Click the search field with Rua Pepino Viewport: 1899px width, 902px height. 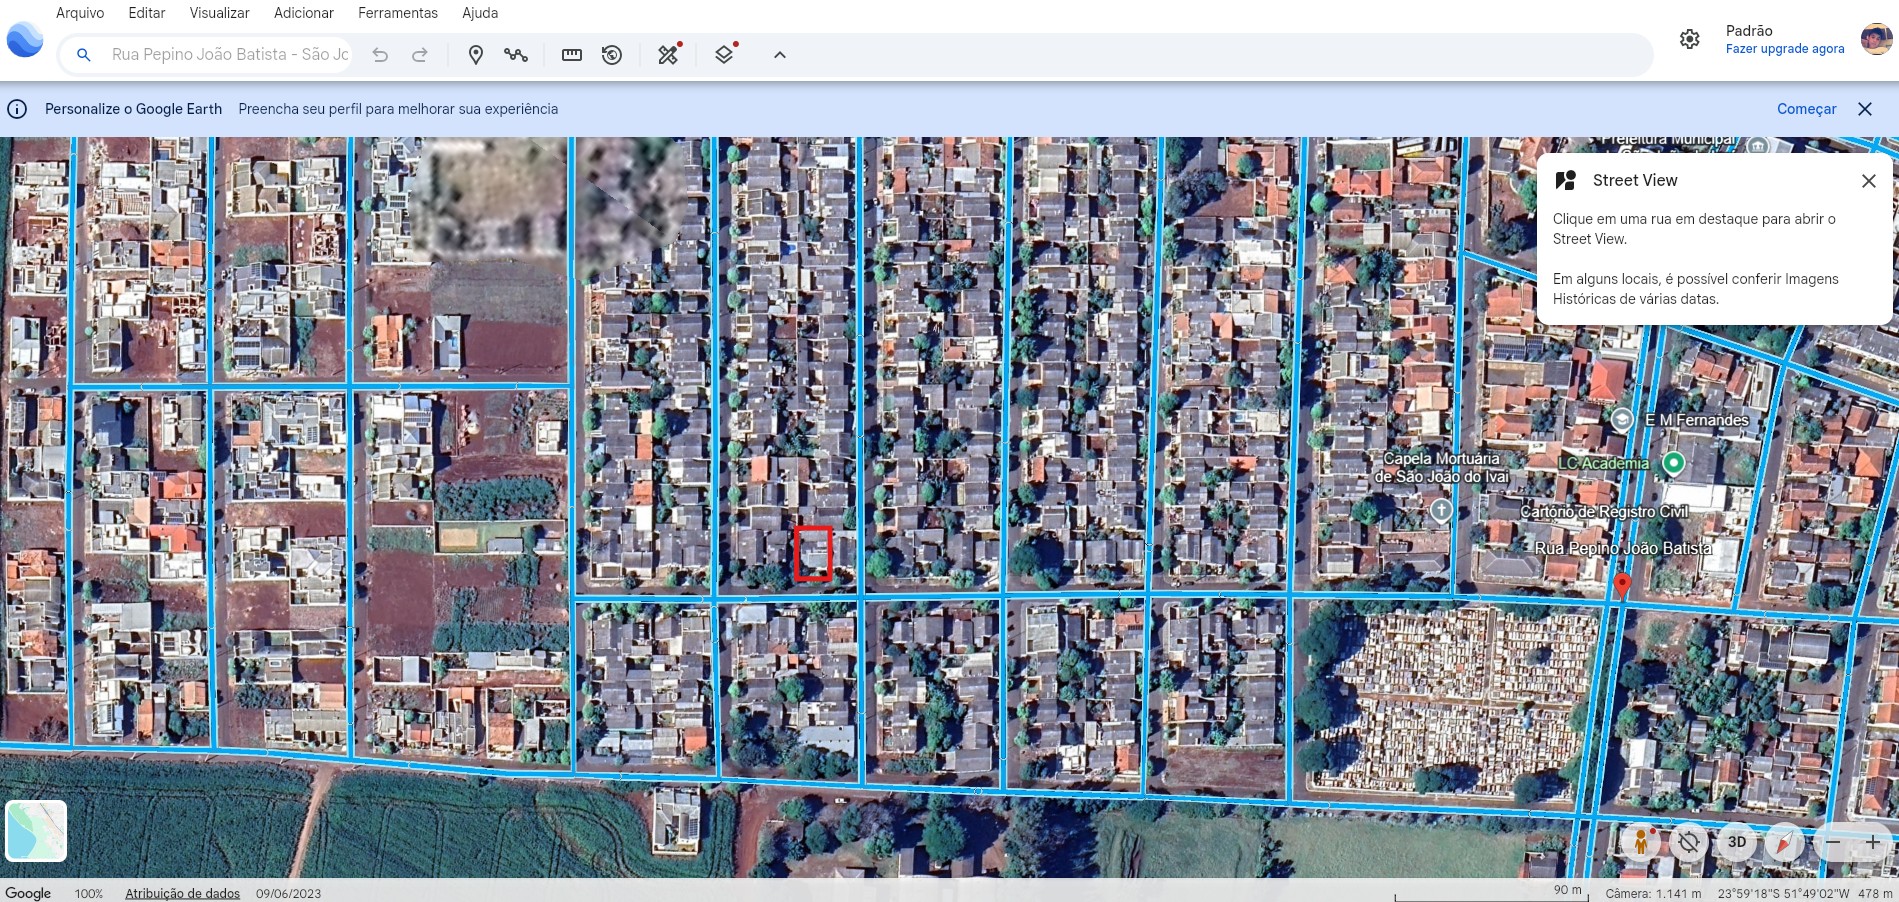pyautogui.click(x=230, y=55)
